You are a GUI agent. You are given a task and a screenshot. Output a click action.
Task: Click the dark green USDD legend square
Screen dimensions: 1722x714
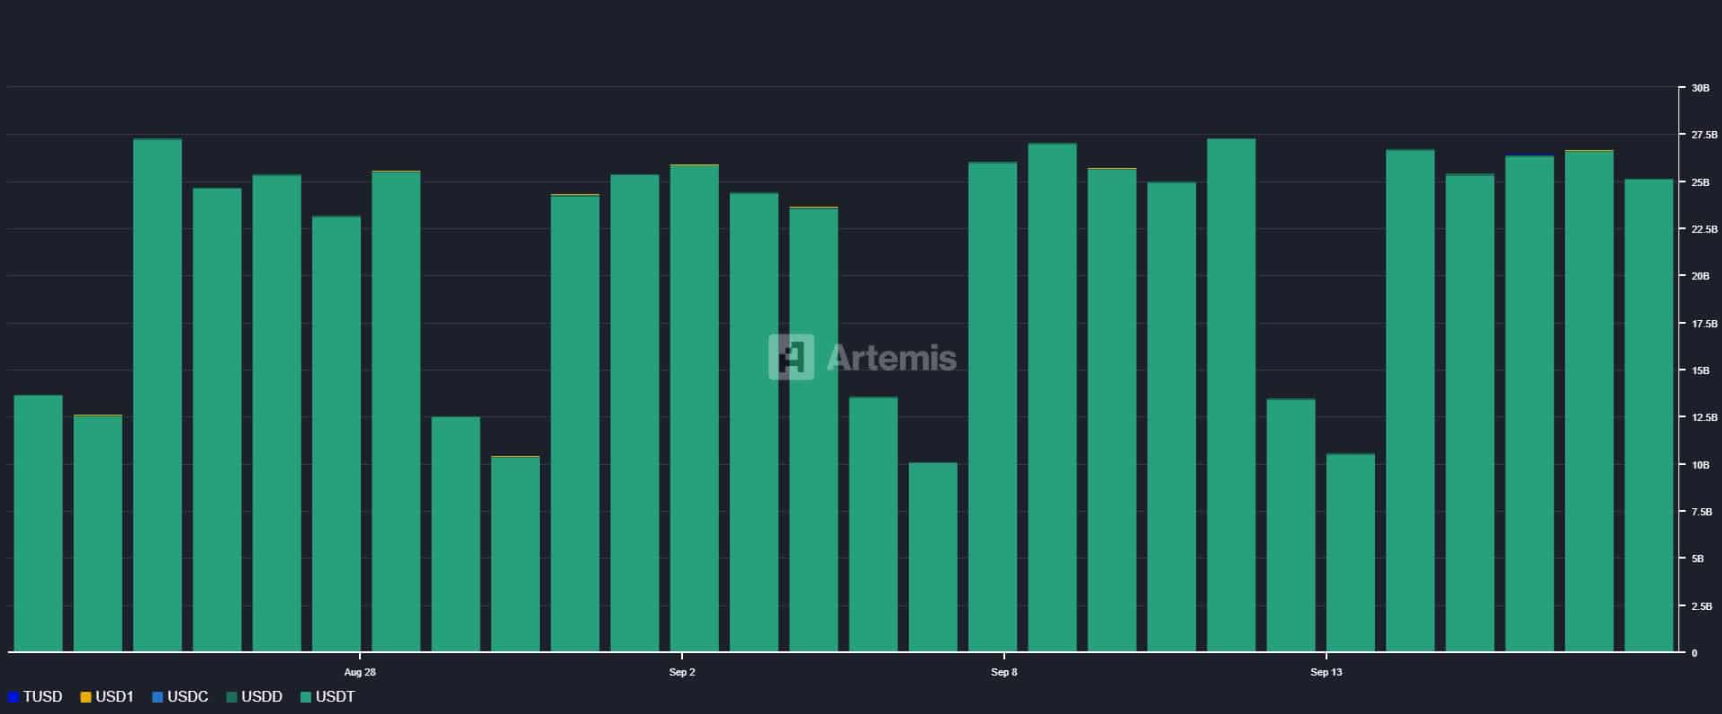coord(232,697)
